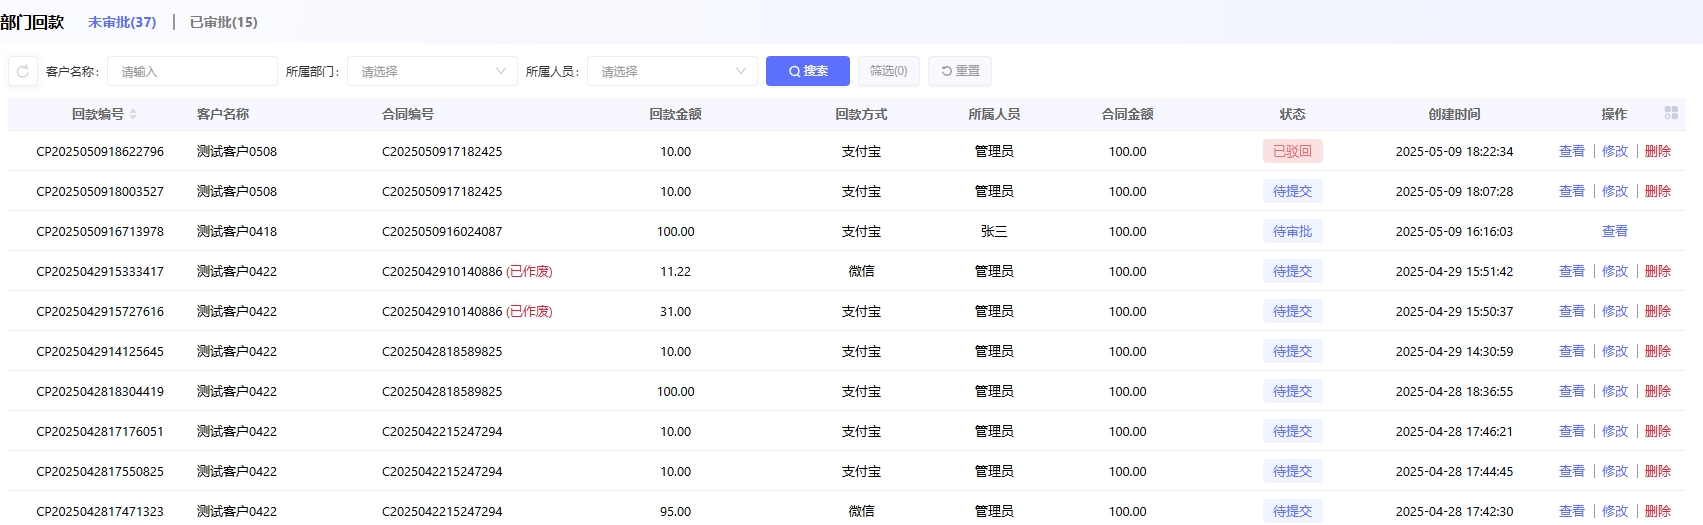The height and width of the screenshot is (525, 1703).
Task: Click the refresh icon left of 客户名称
Action: (x=23, y=71)
